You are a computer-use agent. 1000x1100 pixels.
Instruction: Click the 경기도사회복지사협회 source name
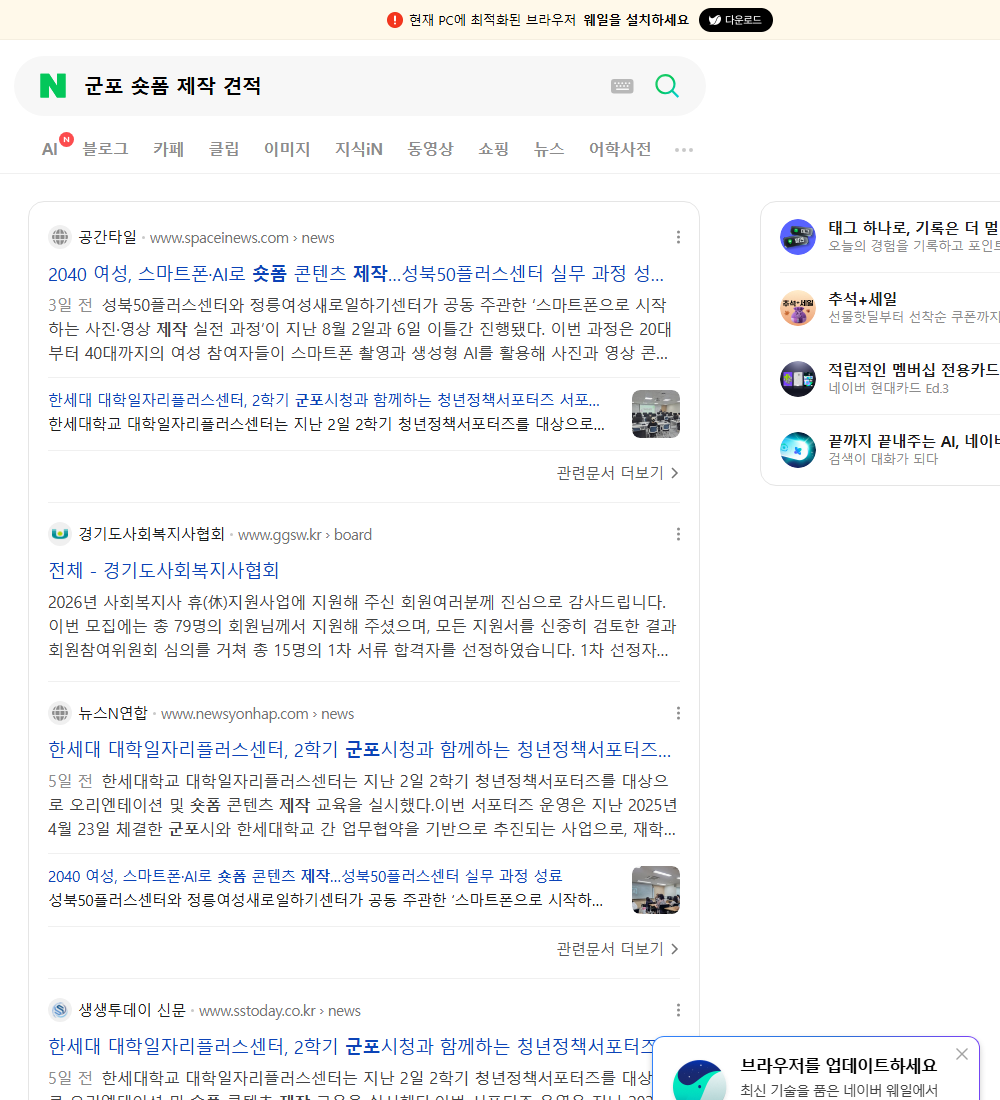point(152,534)
